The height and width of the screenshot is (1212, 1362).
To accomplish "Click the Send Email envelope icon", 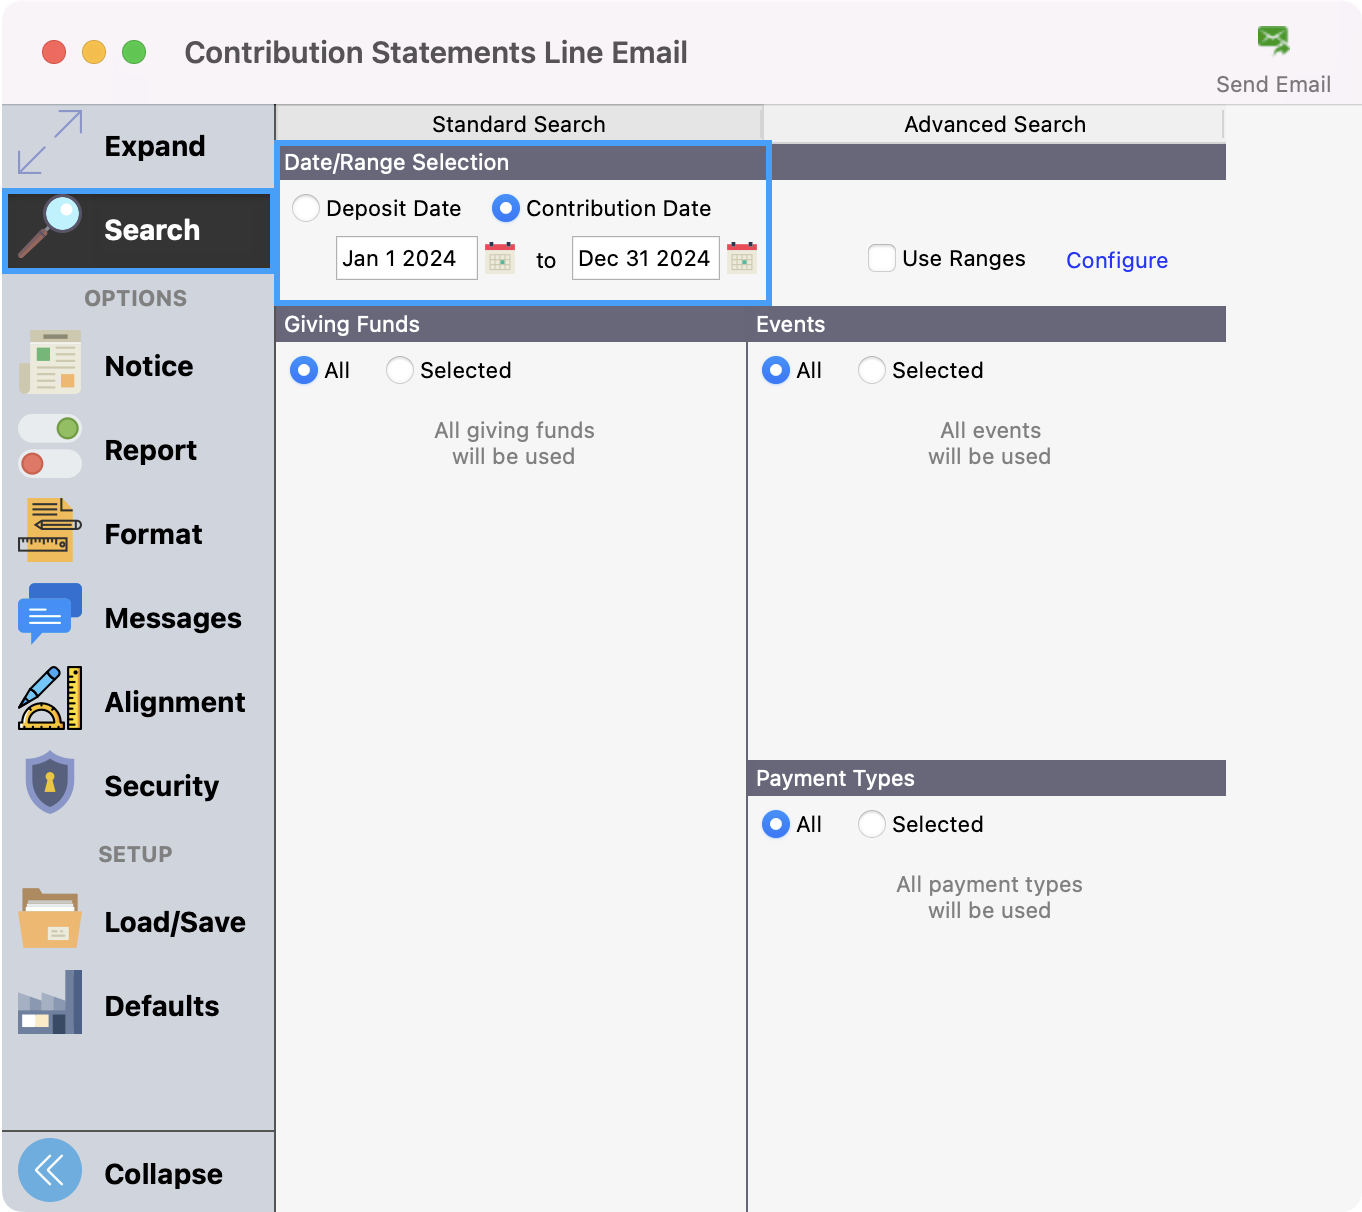I will coord(1273,42).
